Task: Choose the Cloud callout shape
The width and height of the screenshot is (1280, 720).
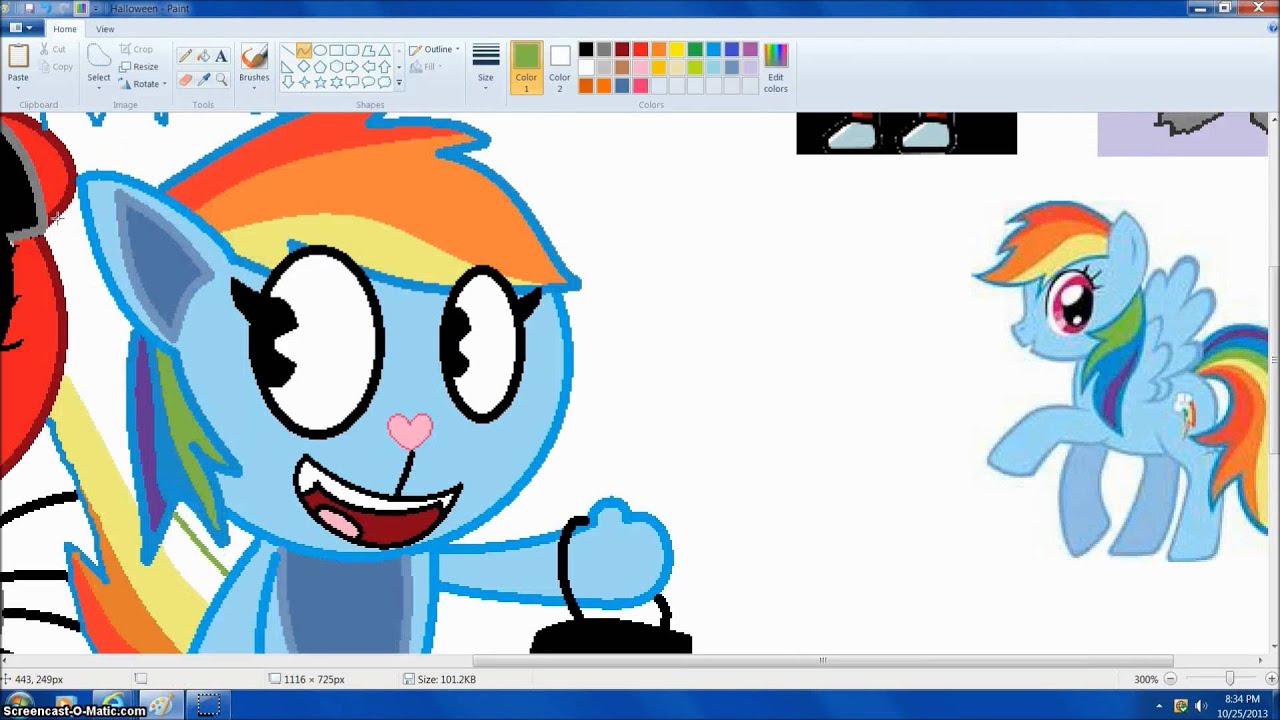Action: pos(384,82)
